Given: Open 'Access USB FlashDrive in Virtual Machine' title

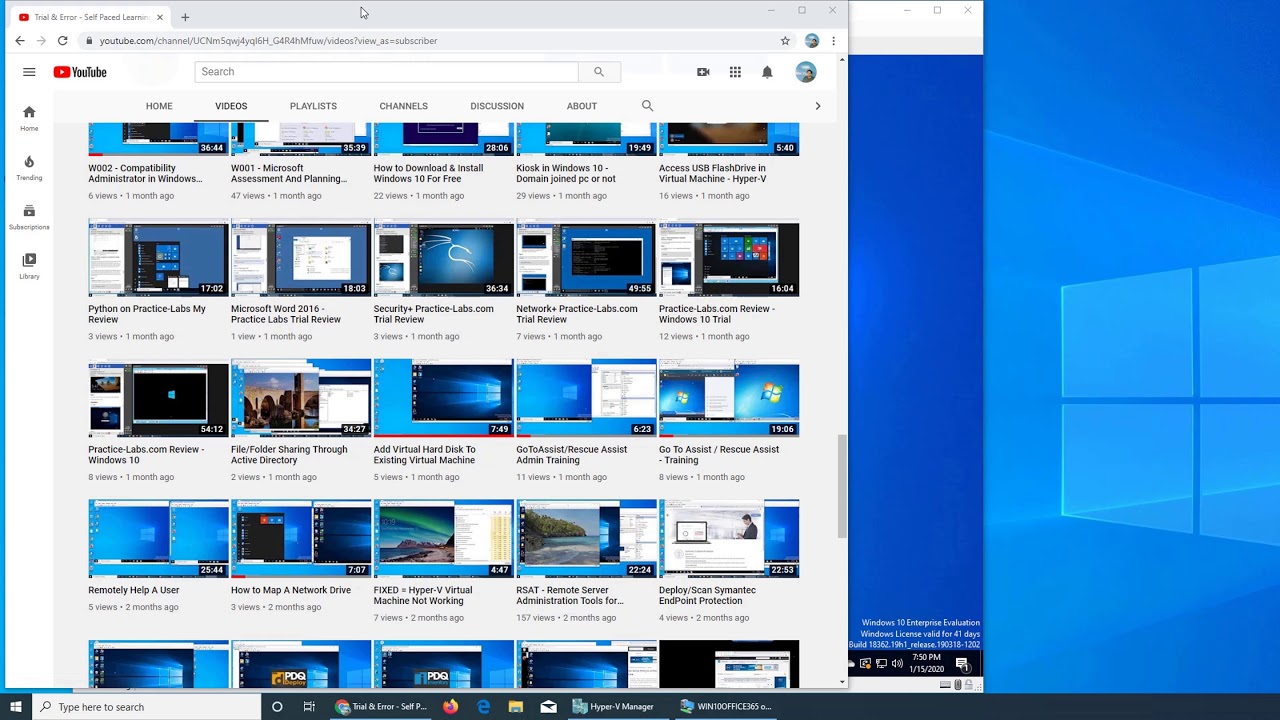Looking at the screenshot, I should (x=712, y=174).
